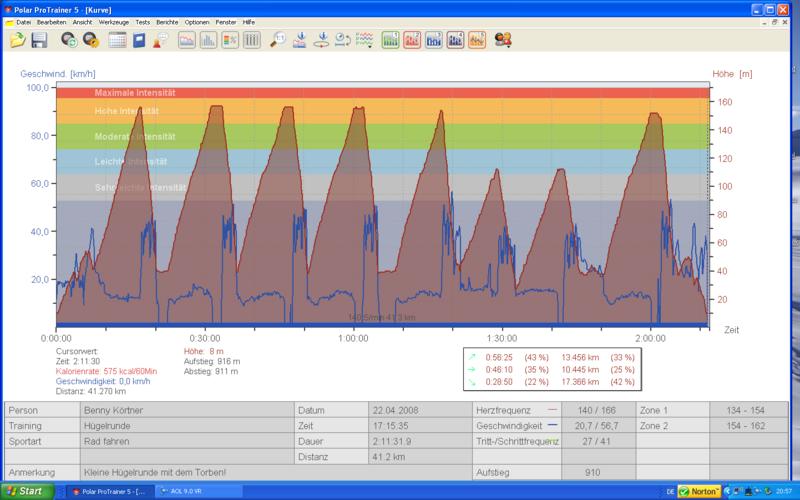This screenshot has height=500, width=800.
Task: Open the Bearbeiten menu
Action: click(52, 22)
